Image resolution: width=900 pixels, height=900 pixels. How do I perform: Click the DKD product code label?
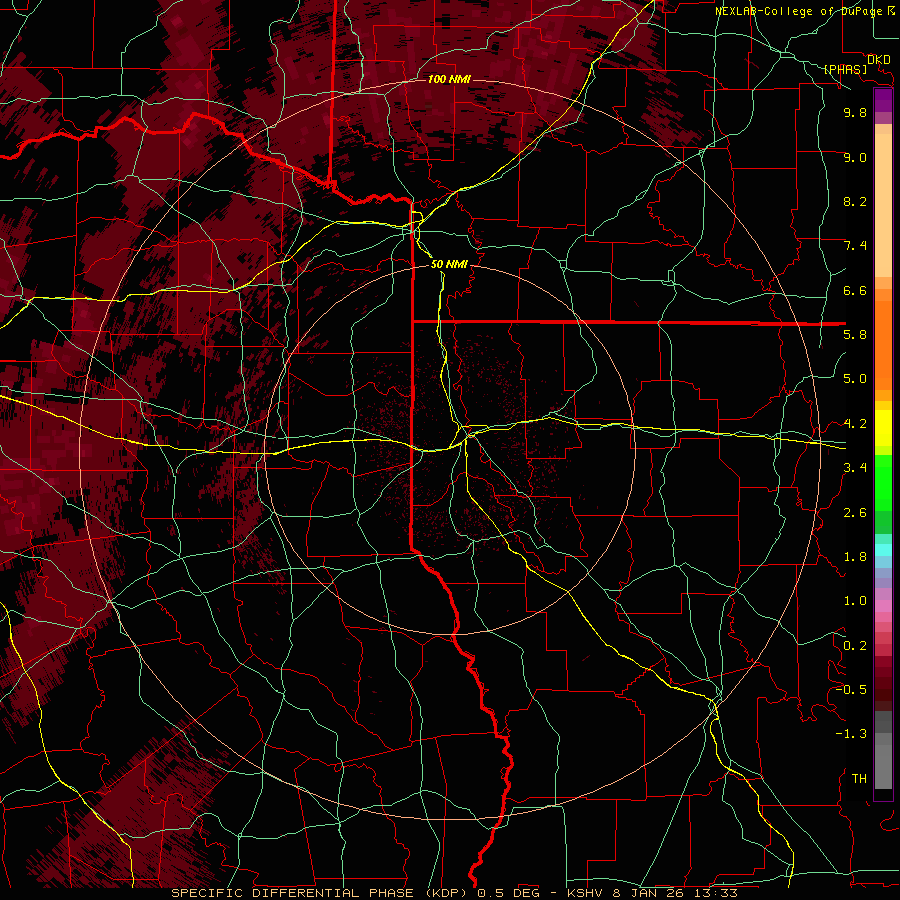[x=878, y=60]
